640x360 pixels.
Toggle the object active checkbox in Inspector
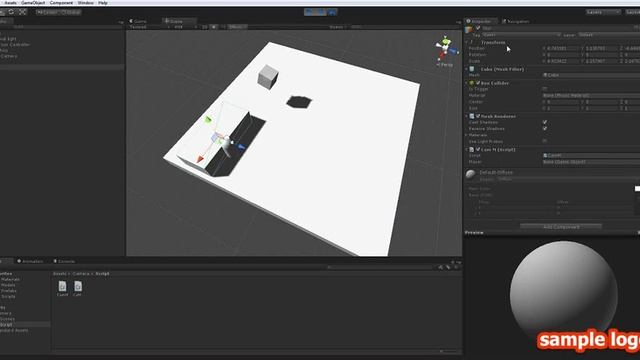(478, 28)
